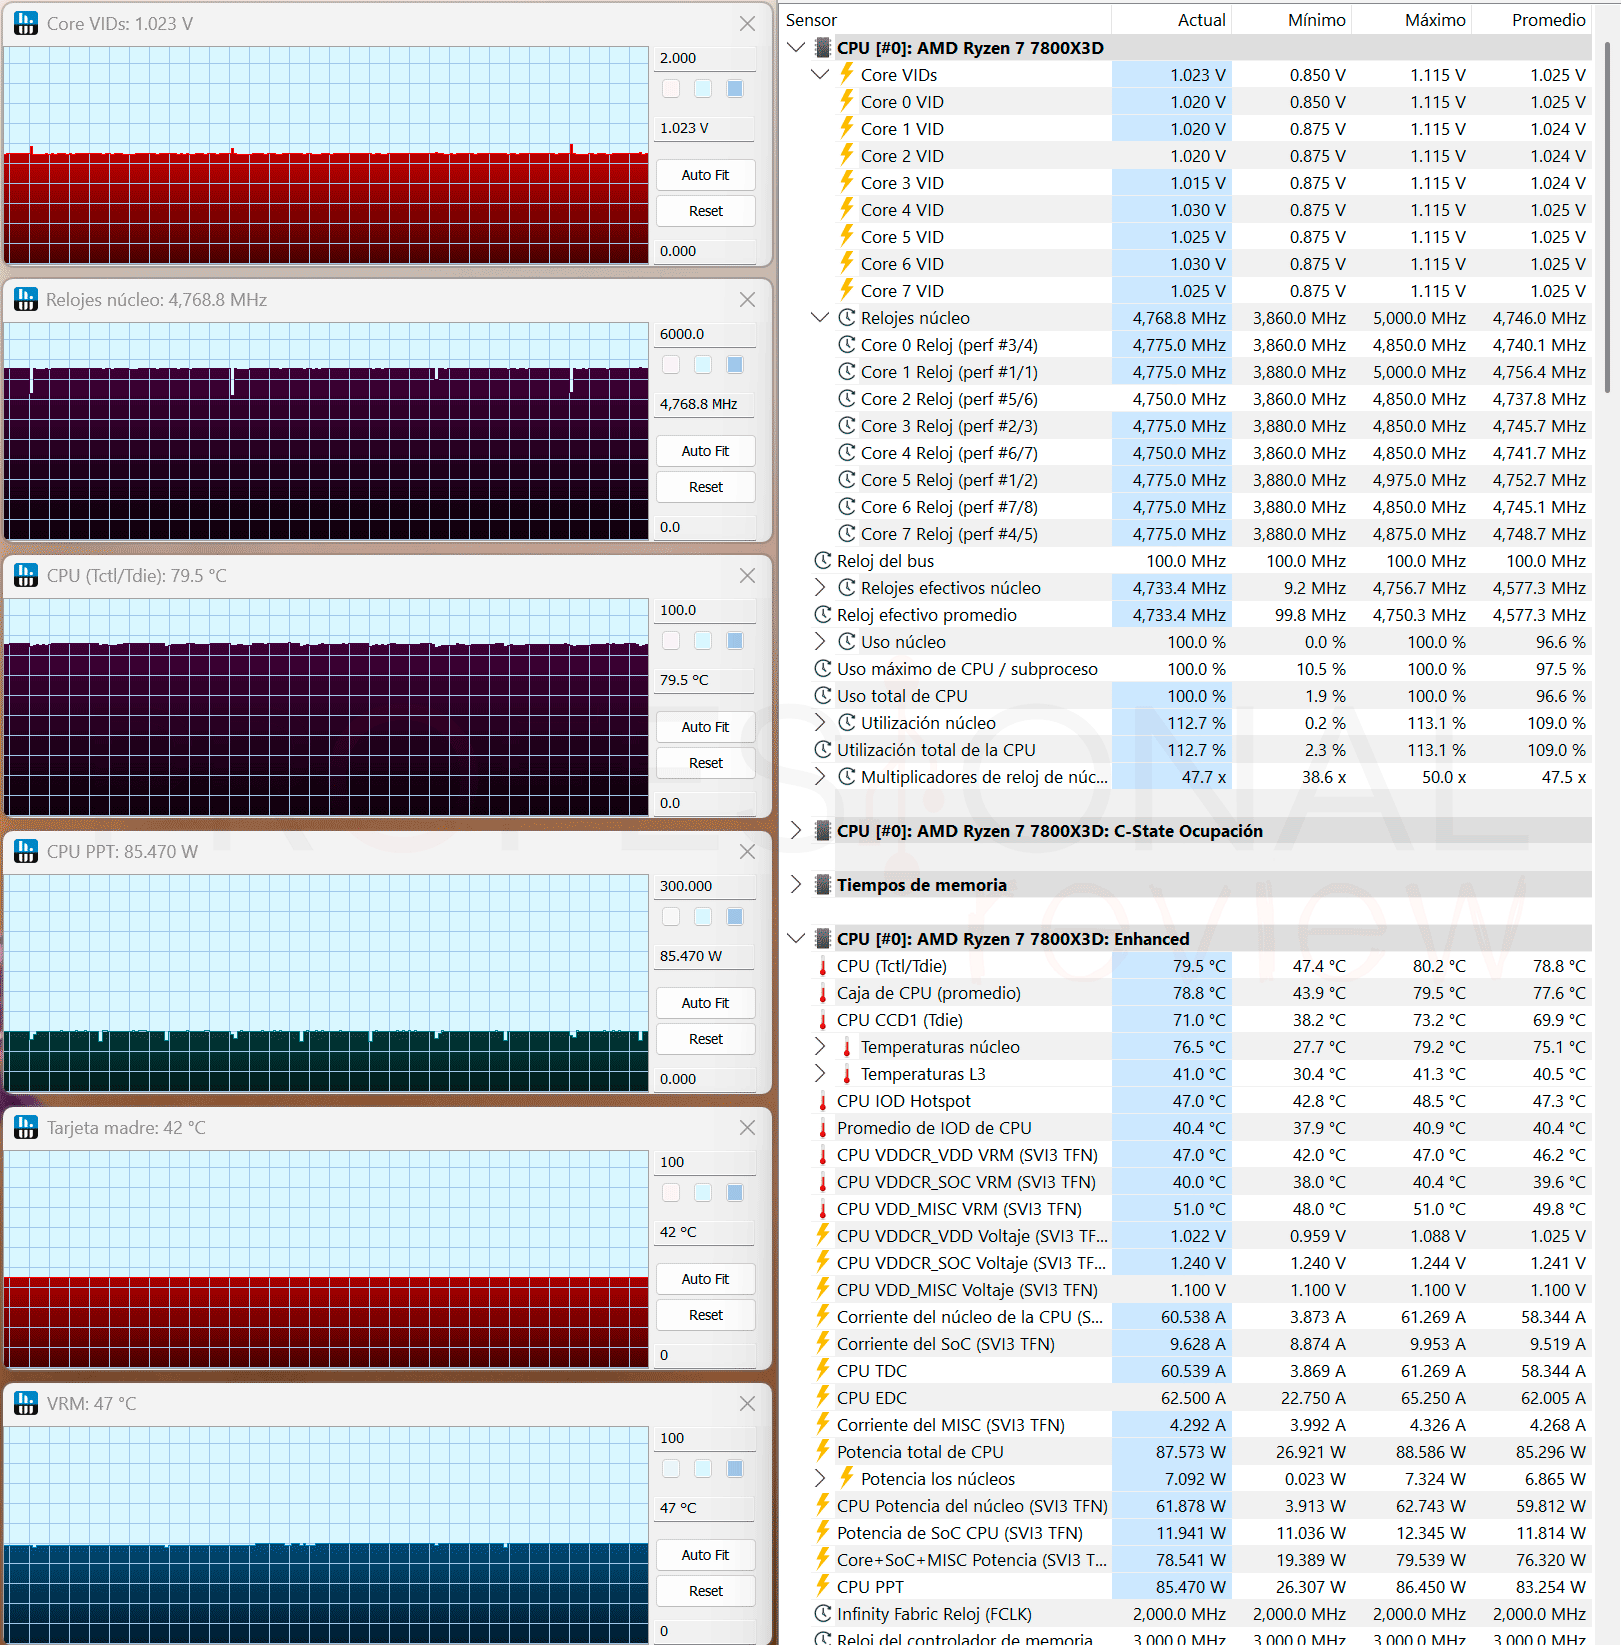Click Reset in the CPU (Tctl/Tdie) graph
1621x1645 pixels.
(x=705, y=763)
